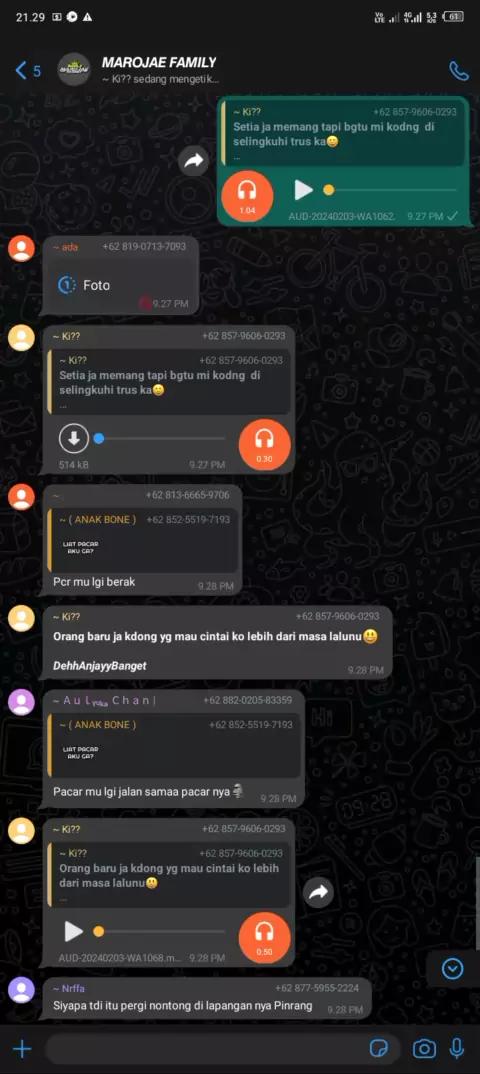Seek the WA1062 audio progress slider
Image resolution: width=480 pixels, height=1074 pixels.
click(x=390, y=190)
